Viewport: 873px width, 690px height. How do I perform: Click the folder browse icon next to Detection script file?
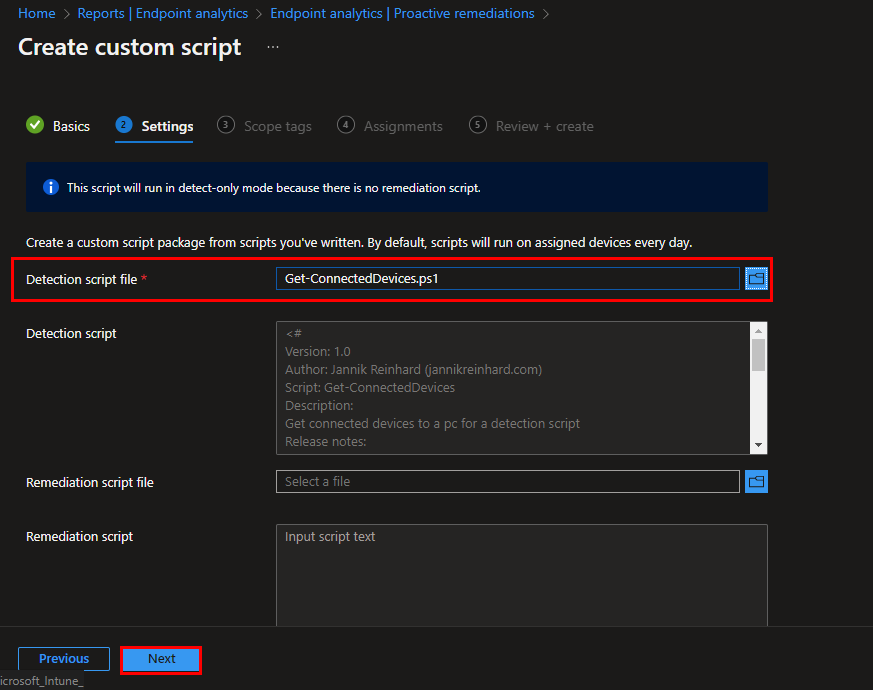[756, 278]
